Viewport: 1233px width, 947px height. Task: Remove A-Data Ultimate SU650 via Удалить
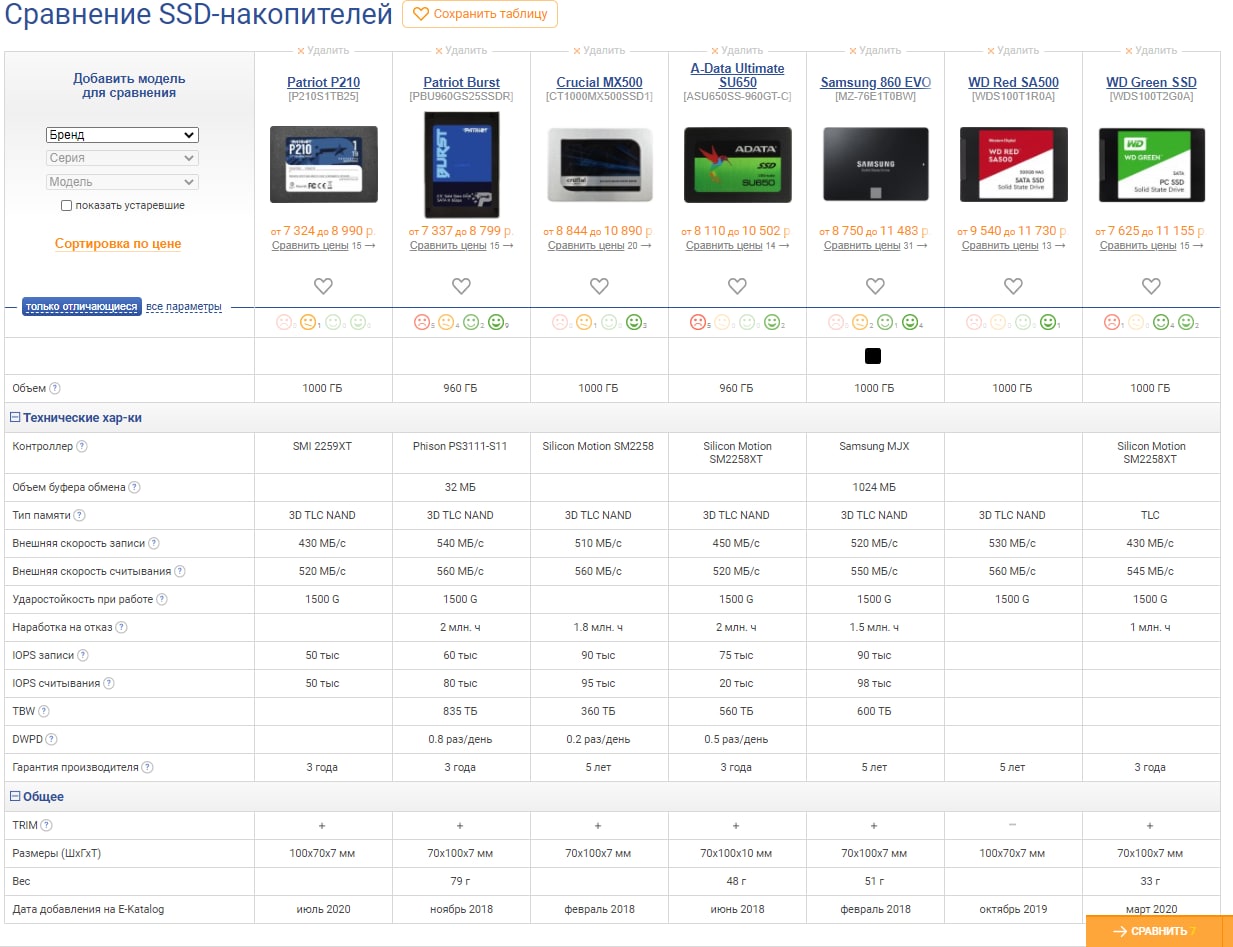[737, 50]
